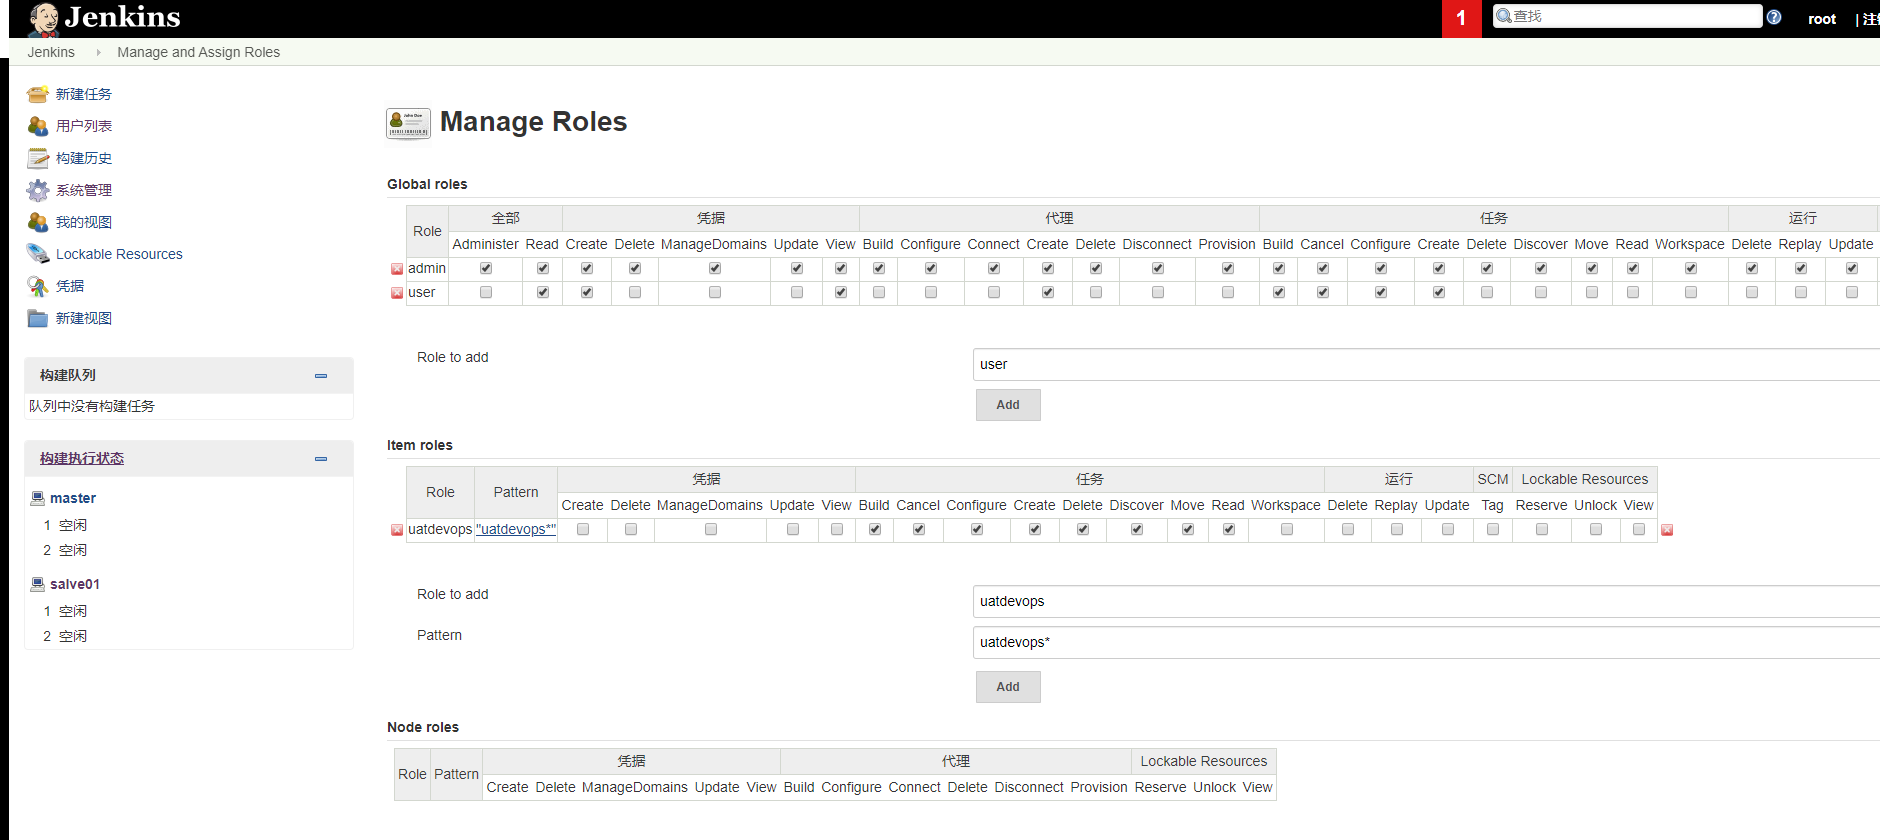
Task: Open the 凭据 credentials icon
Action: click(x=38, y=286)
